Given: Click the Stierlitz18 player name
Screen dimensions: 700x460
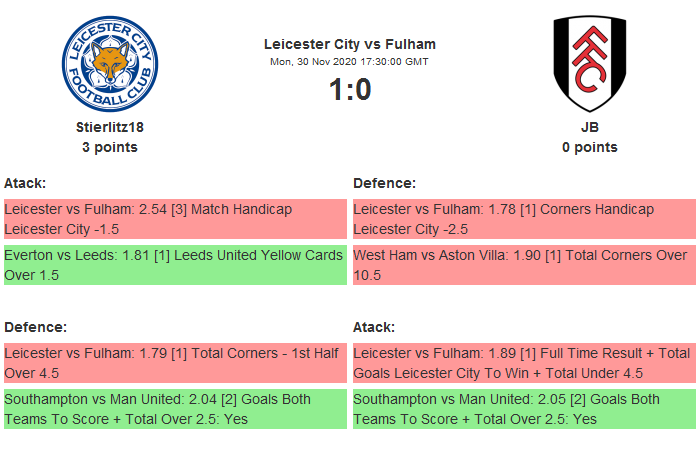Looking at the screenshot, I should pyautogui.click(x=110, y=127).
